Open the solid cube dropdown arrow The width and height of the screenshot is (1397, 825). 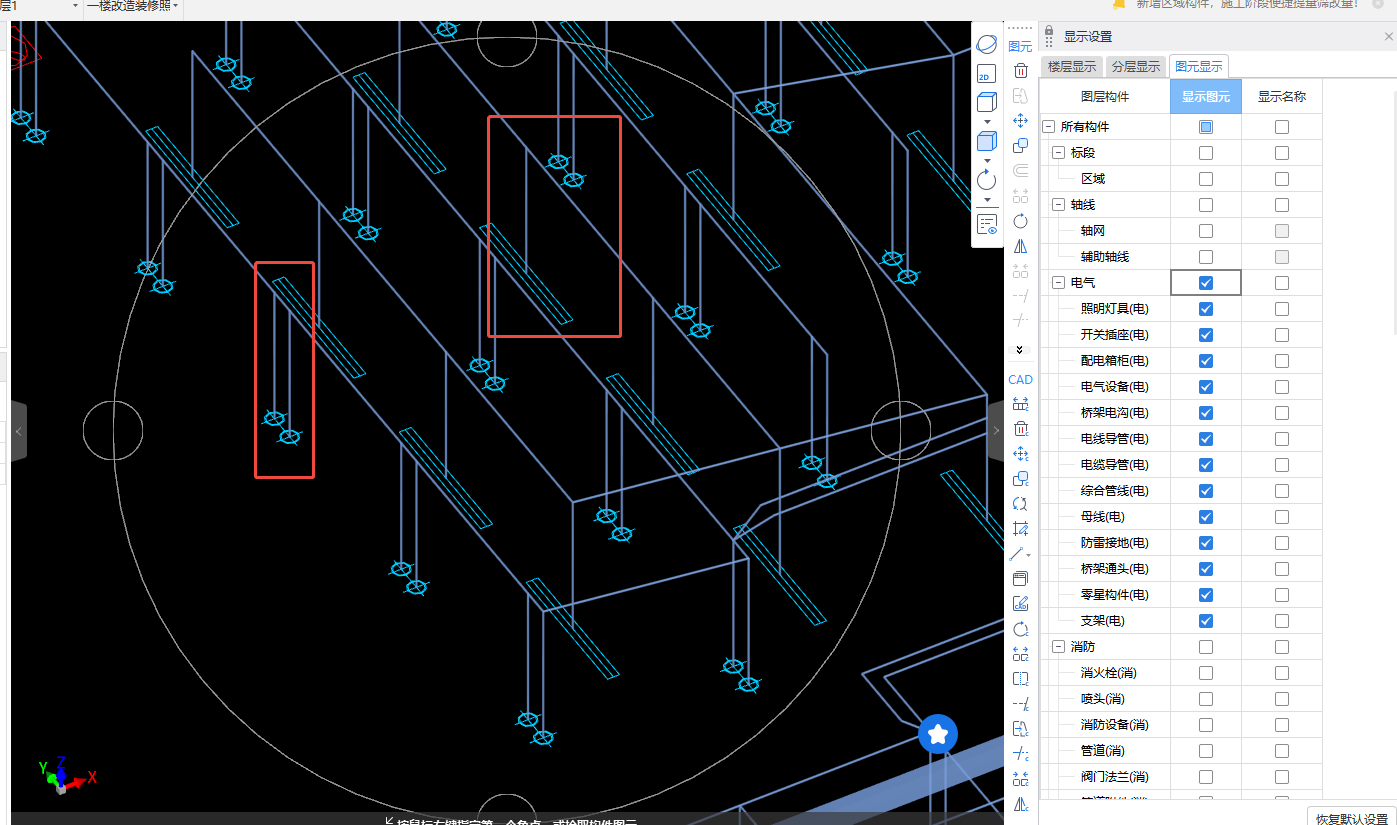987,160
